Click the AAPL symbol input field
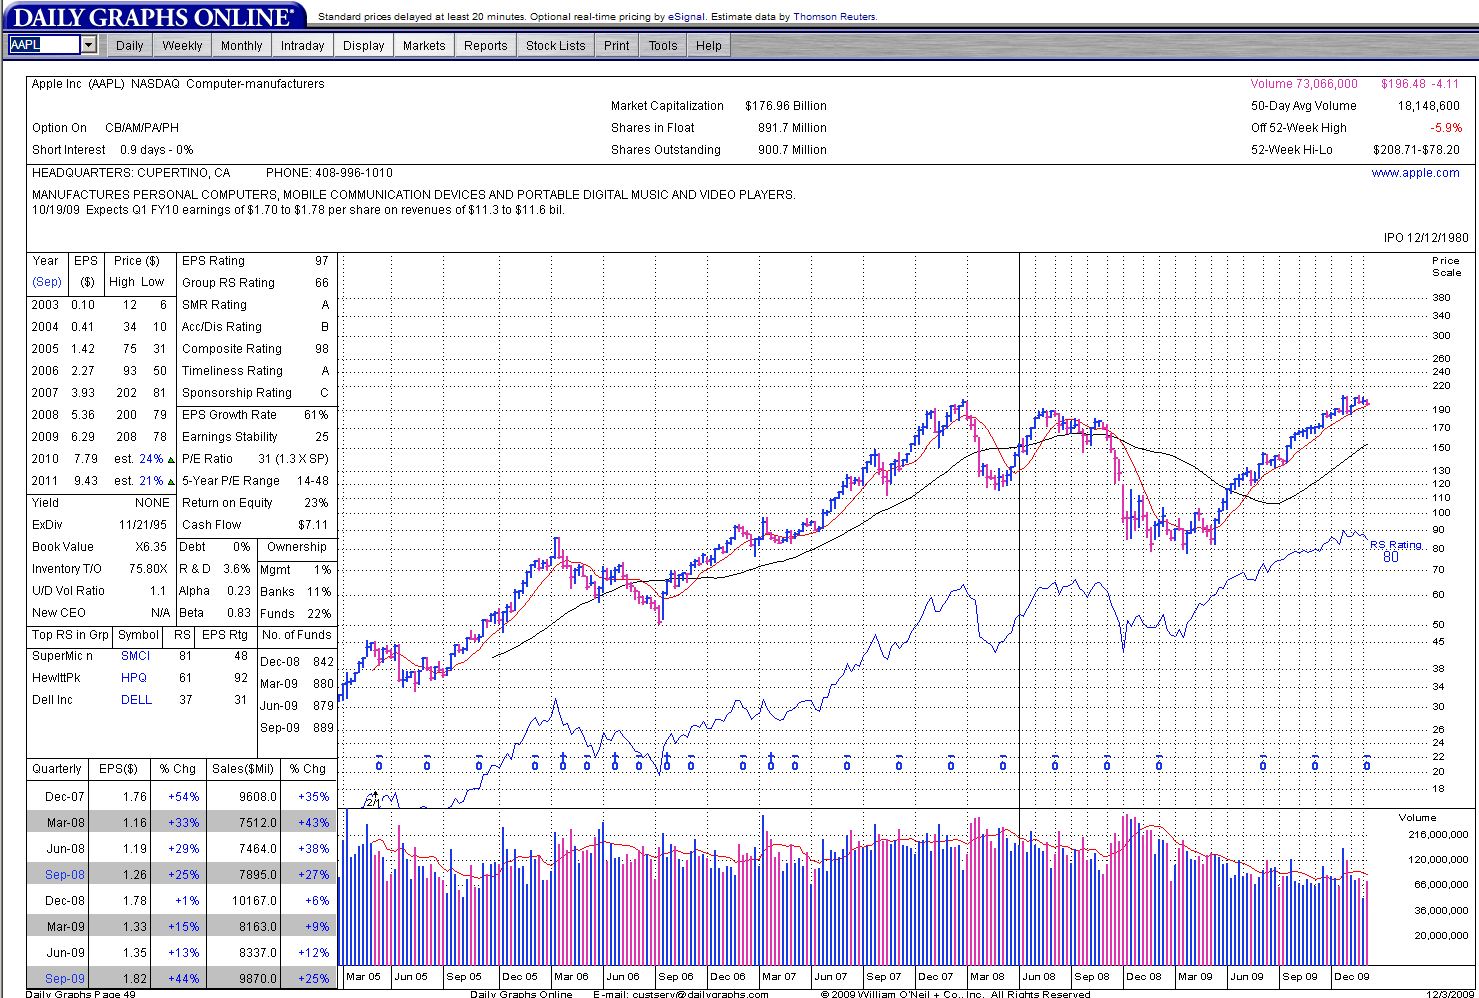 (x=44, y=45)
